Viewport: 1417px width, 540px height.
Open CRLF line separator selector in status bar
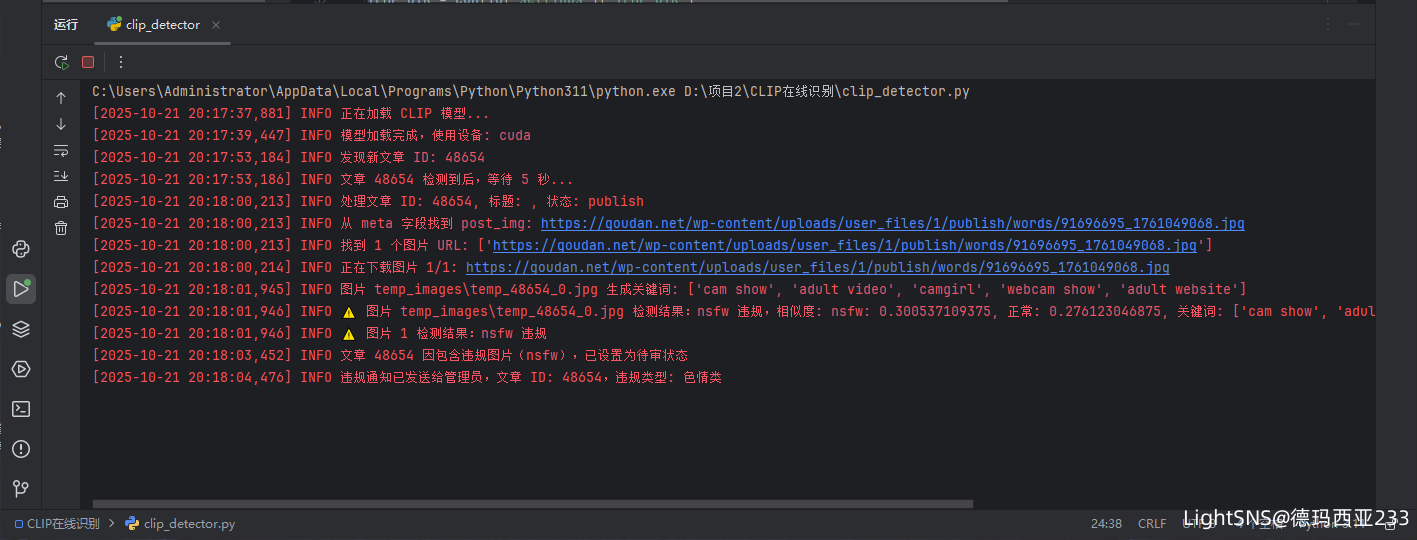tap(1152, 523)
